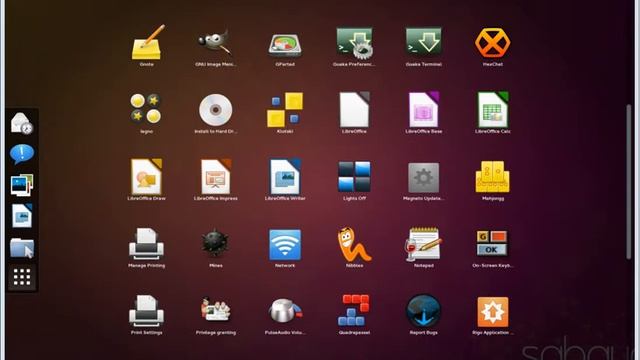Open the Files manager from the dock

tap(22, 247)
